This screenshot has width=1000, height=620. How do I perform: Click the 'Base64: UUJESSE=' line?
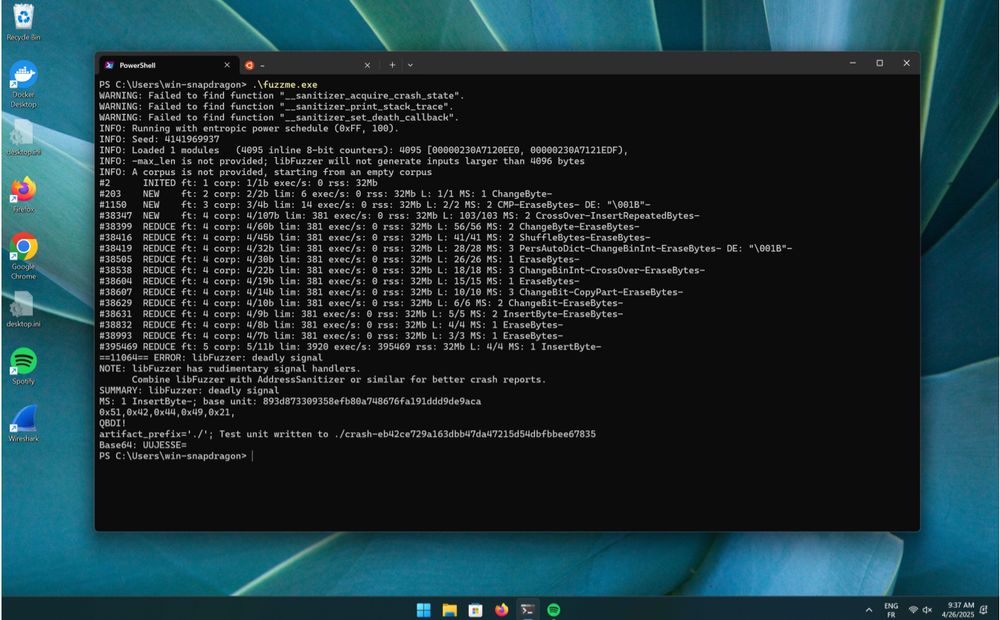[143, 445]
